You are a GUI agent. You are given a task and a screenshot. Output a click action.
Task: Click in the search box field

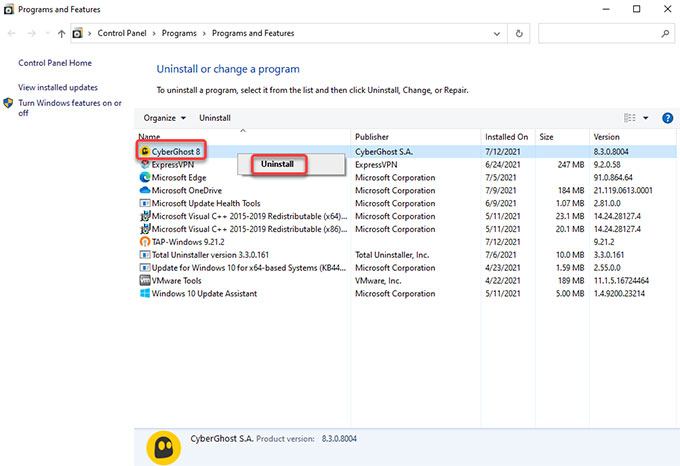606,33
